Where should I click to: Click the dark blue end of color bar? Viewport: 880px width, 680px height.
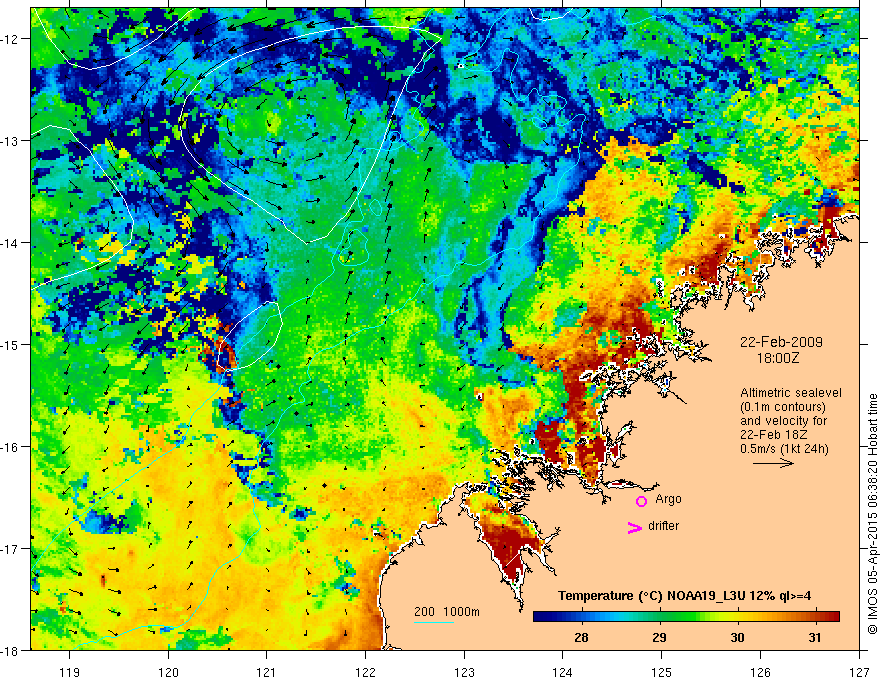pyautogui.click(x=540, y=617)
